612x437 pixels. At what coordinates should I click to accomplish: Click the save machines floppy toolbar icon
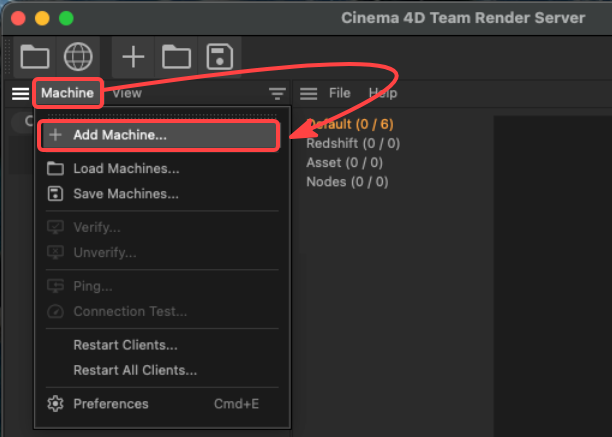[x=220, y=57]
